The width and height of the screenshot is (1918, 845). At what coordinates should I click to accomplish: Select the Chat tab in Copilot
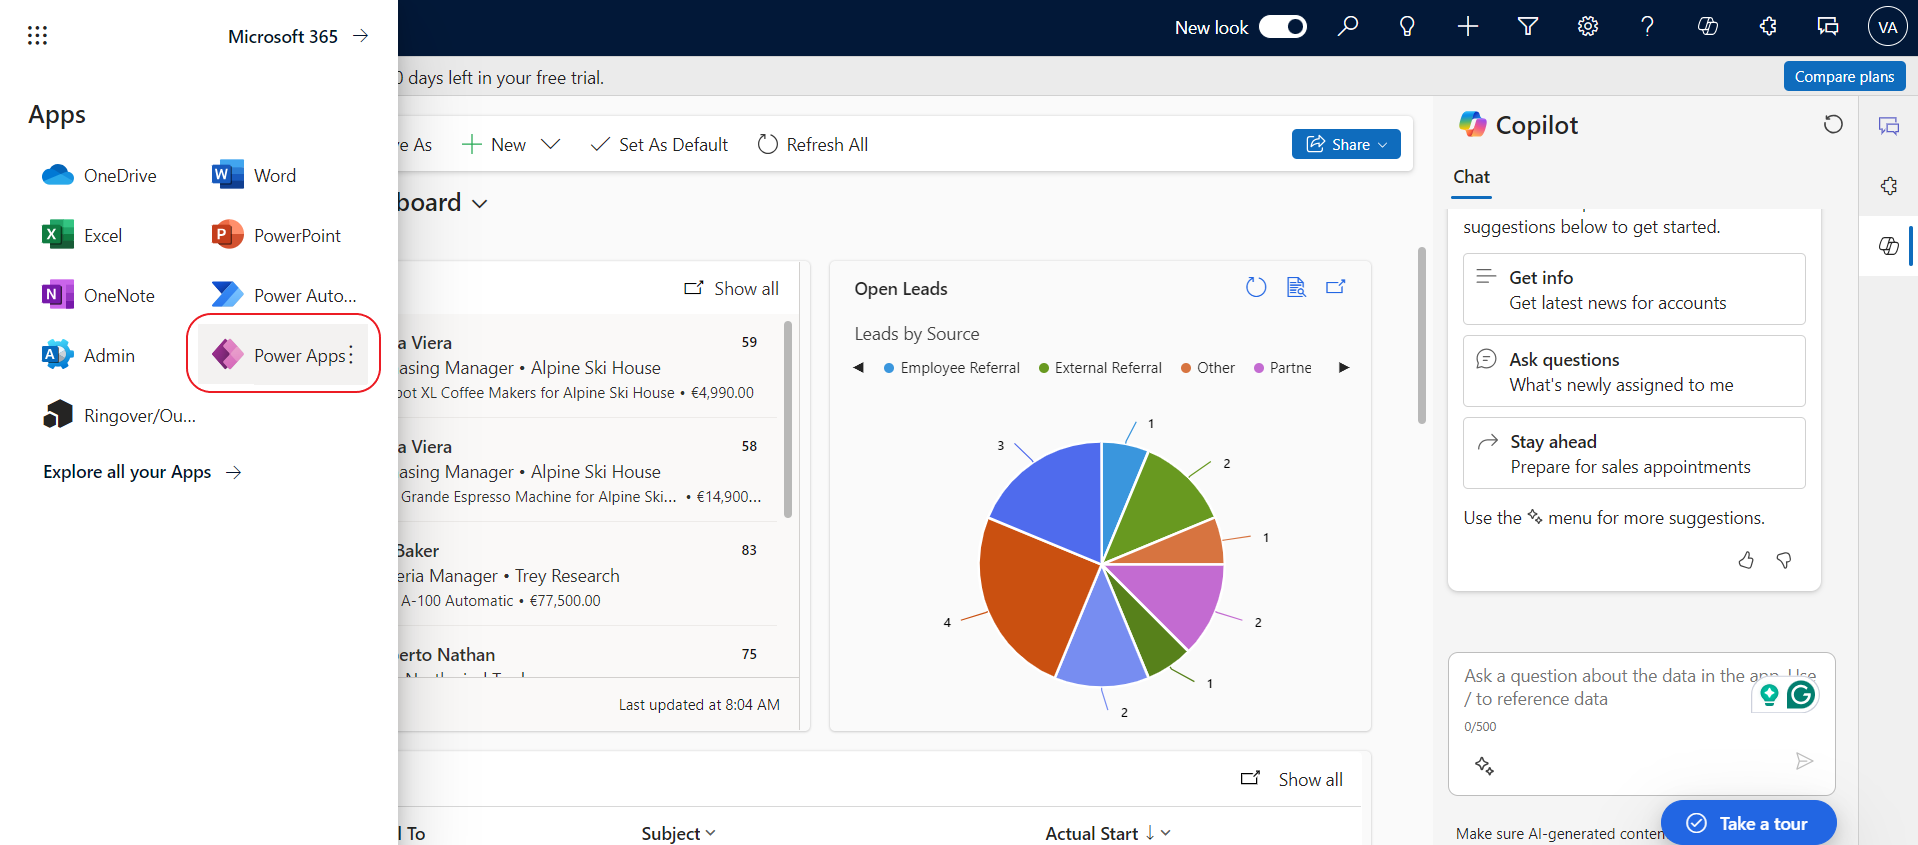1471,177
